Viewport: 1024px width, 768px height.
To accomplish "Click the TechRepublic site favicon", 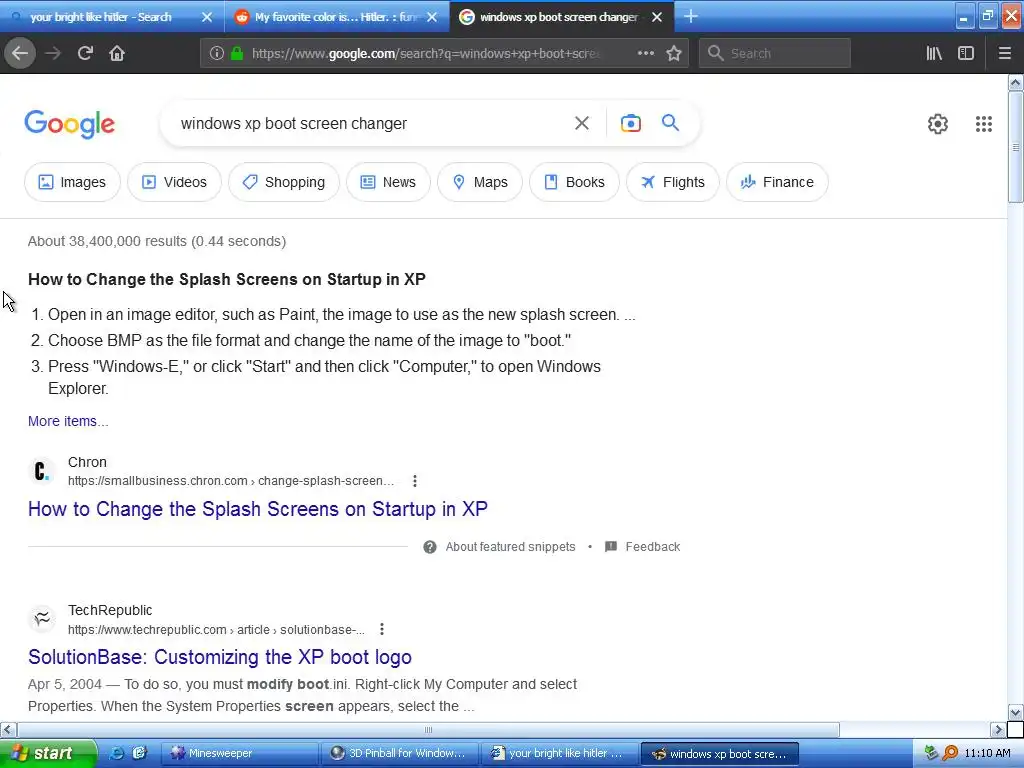I will (x=42, y=618).
